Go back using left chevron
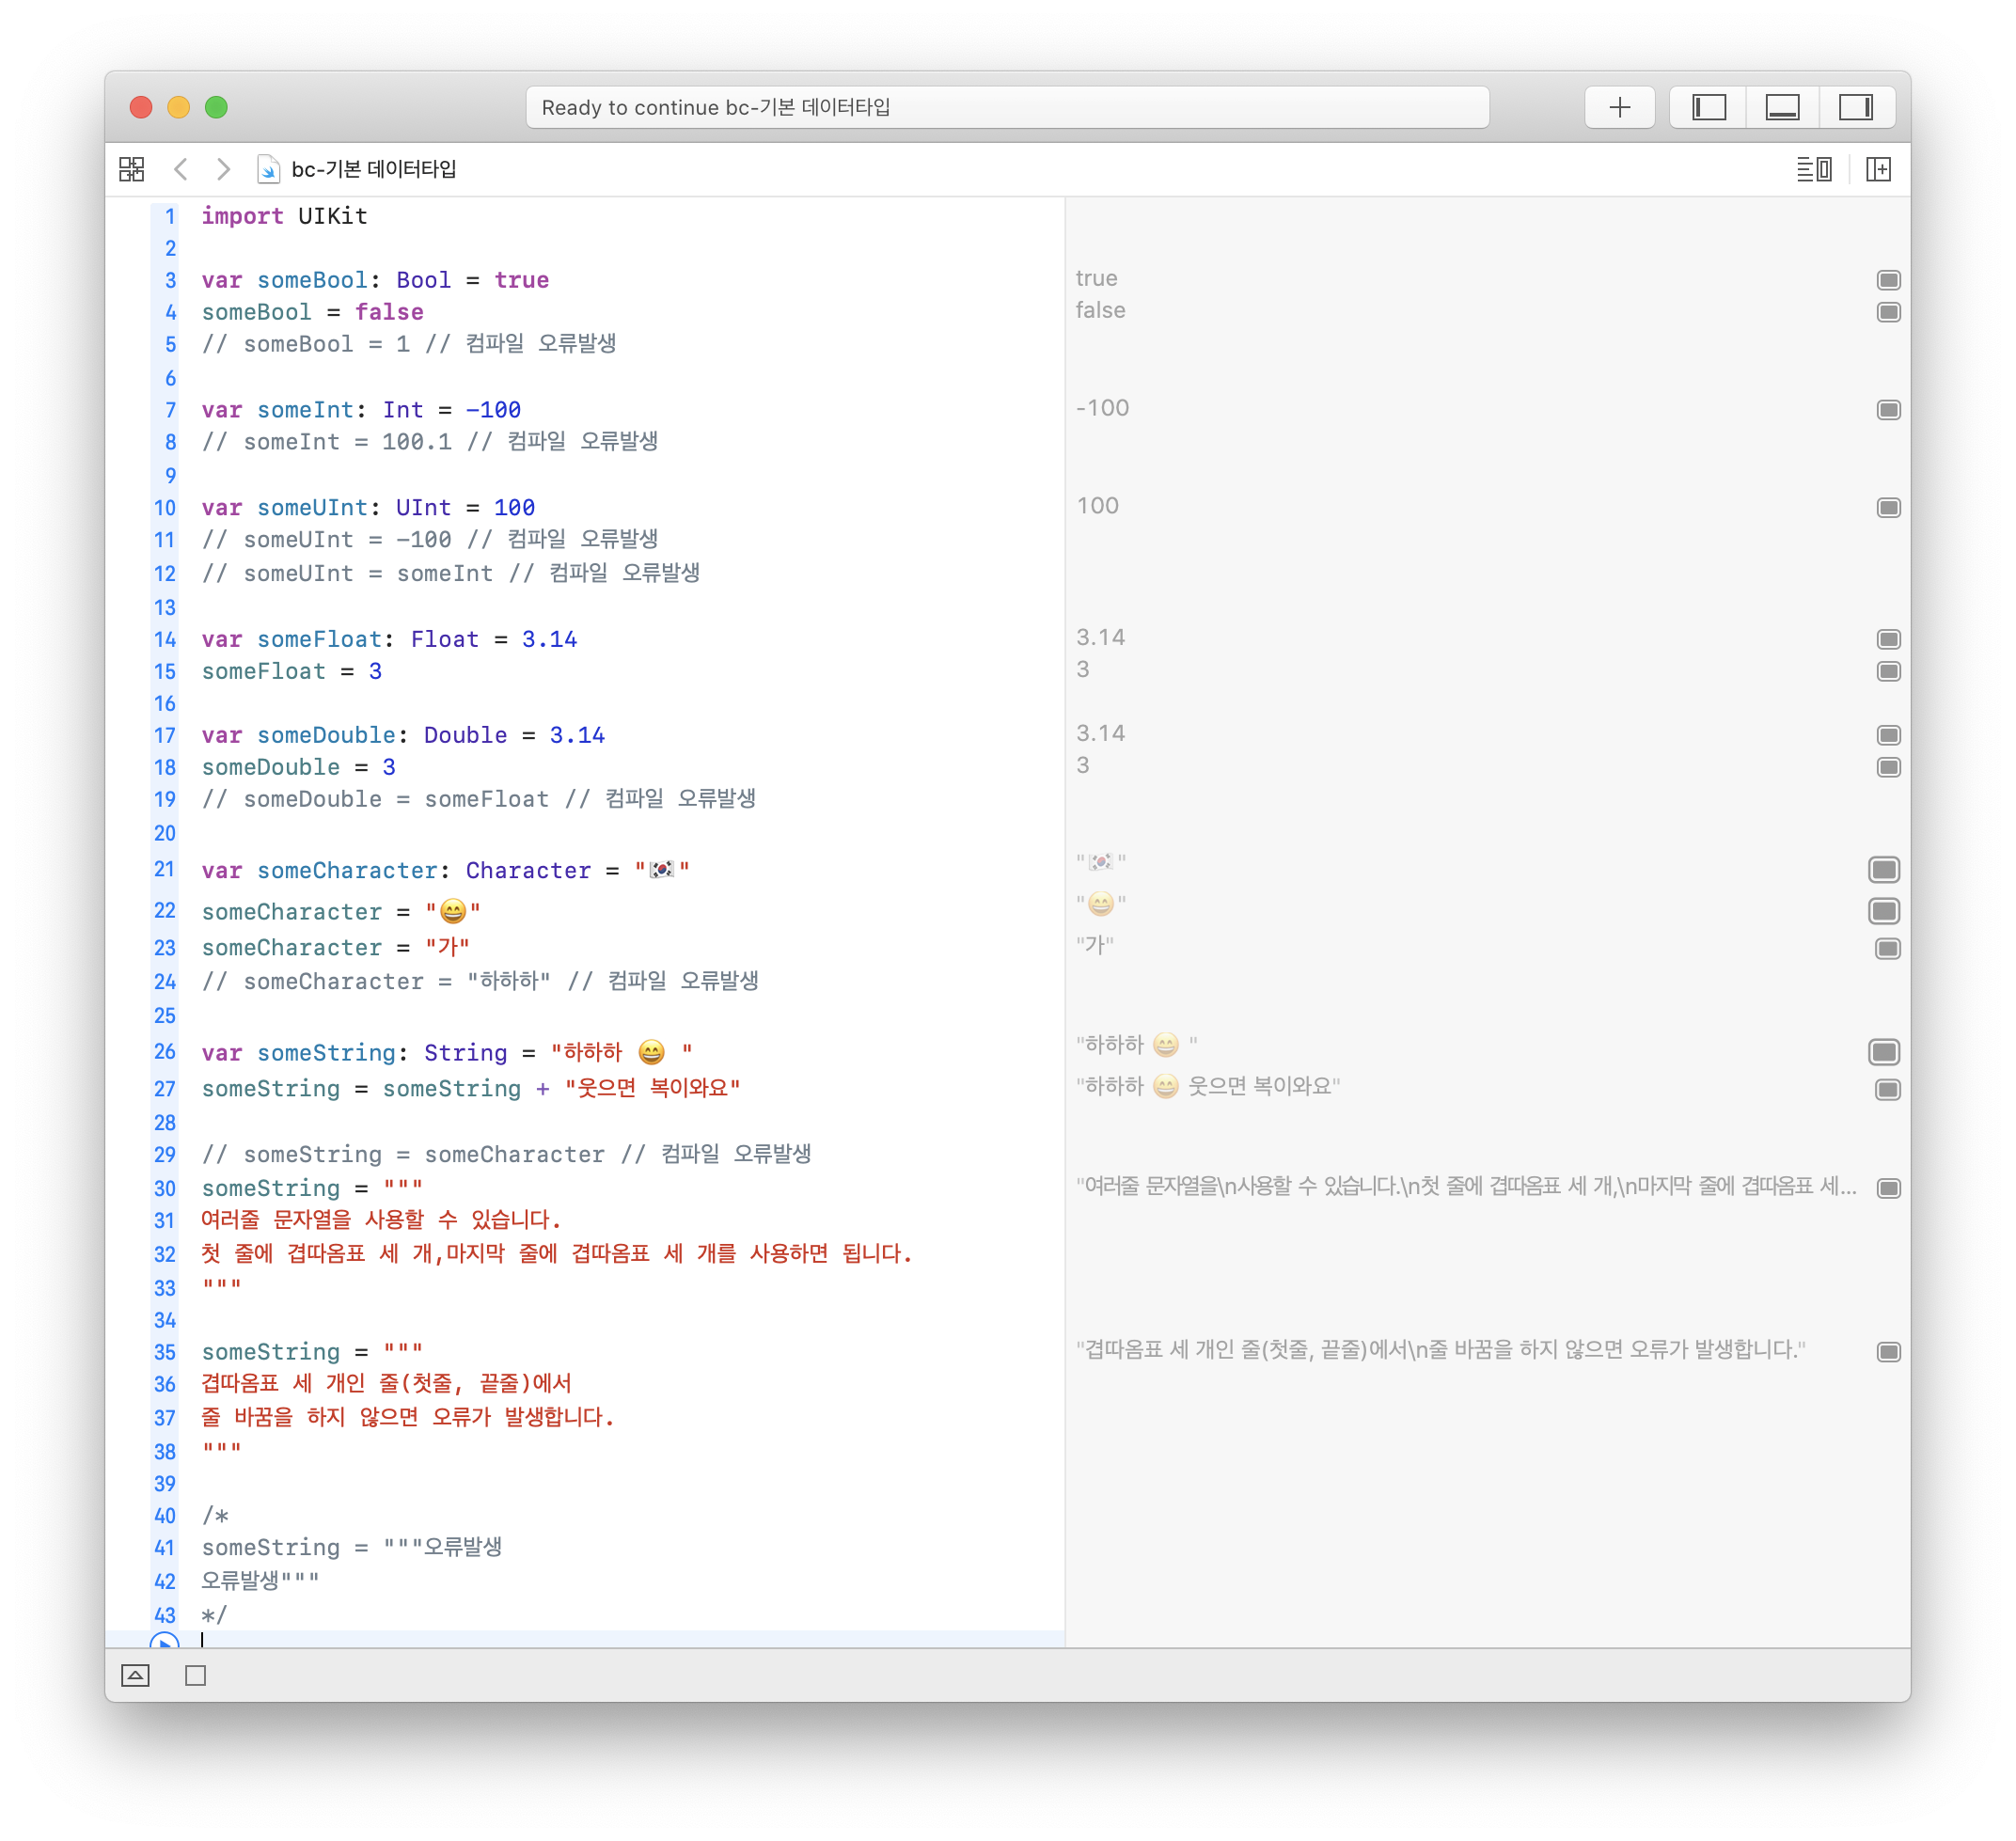 click(x=181, y=169)
